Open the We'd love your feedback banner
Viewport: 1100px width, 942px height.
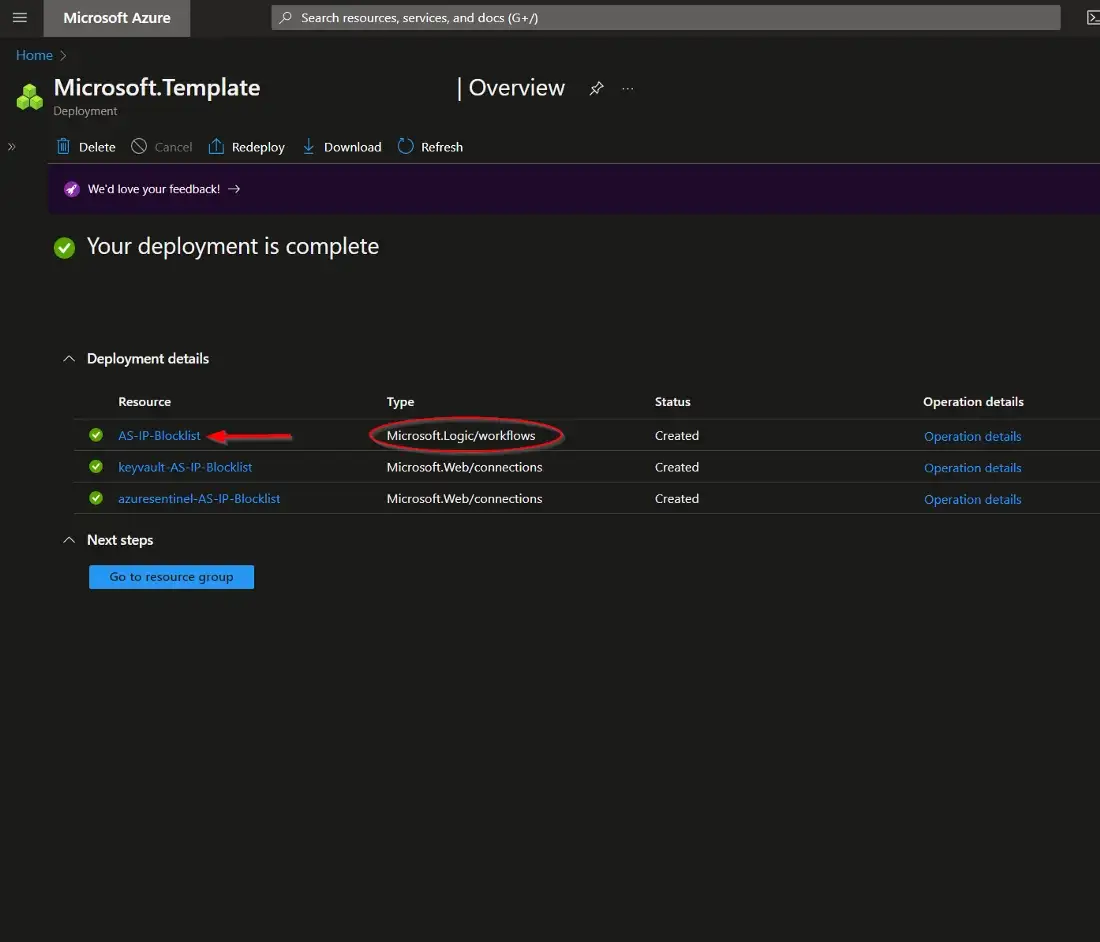click(154, 189)
